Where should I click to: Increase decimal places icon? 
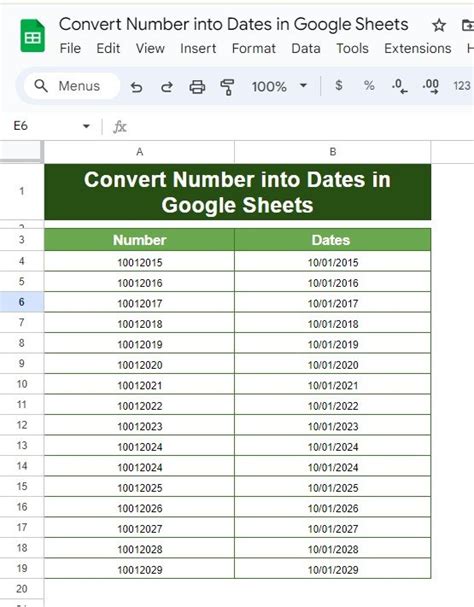point(431,86)
